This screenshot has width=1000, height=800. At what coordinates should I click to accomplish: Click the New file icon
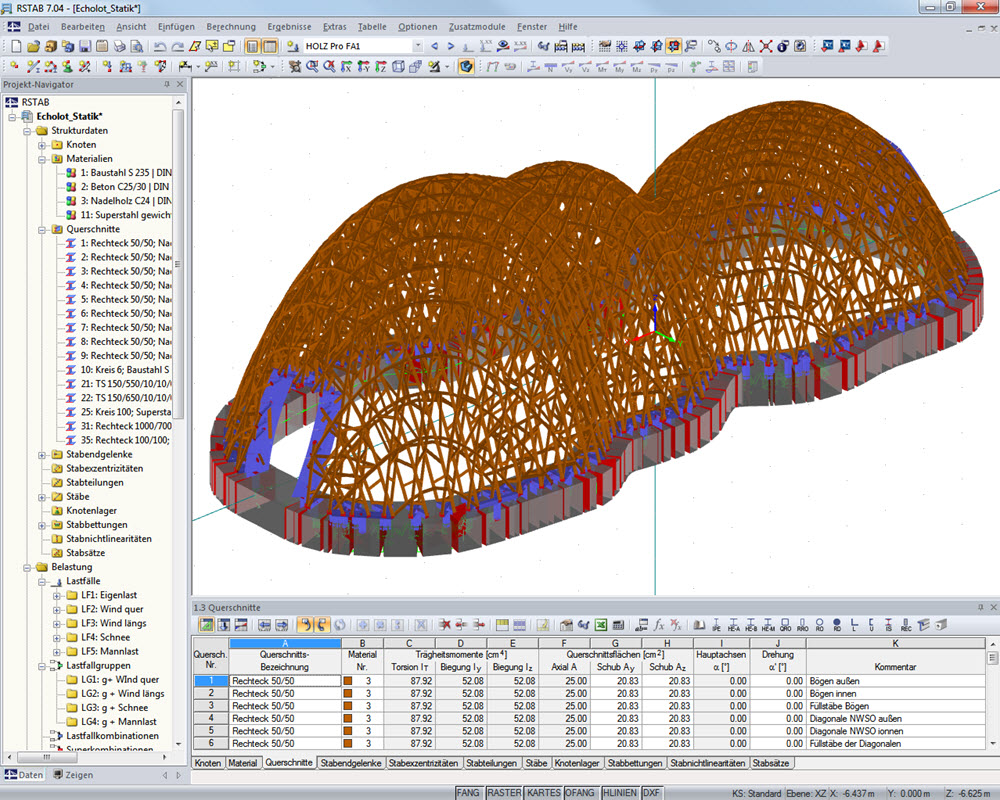pyautogui.click(x=16, y=46)
